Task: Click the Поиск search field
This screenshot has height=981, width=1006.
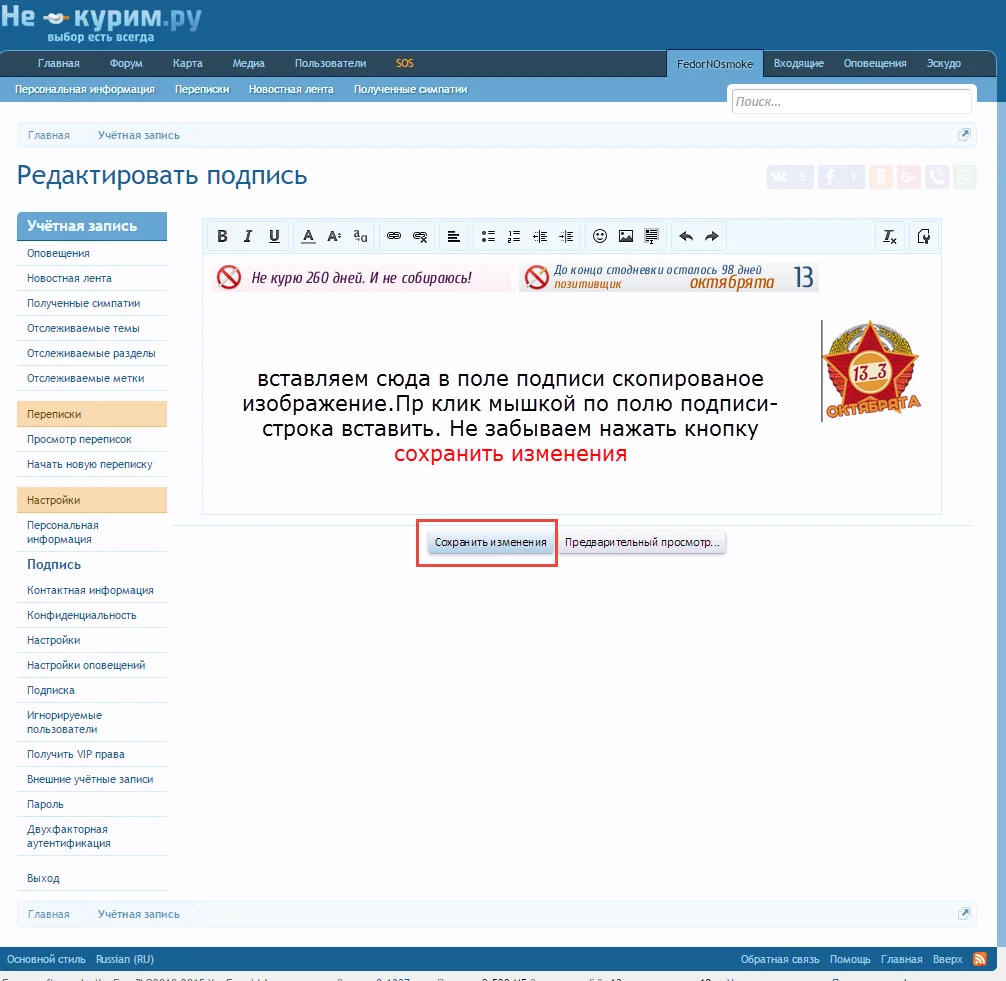Action: (851, 101)
